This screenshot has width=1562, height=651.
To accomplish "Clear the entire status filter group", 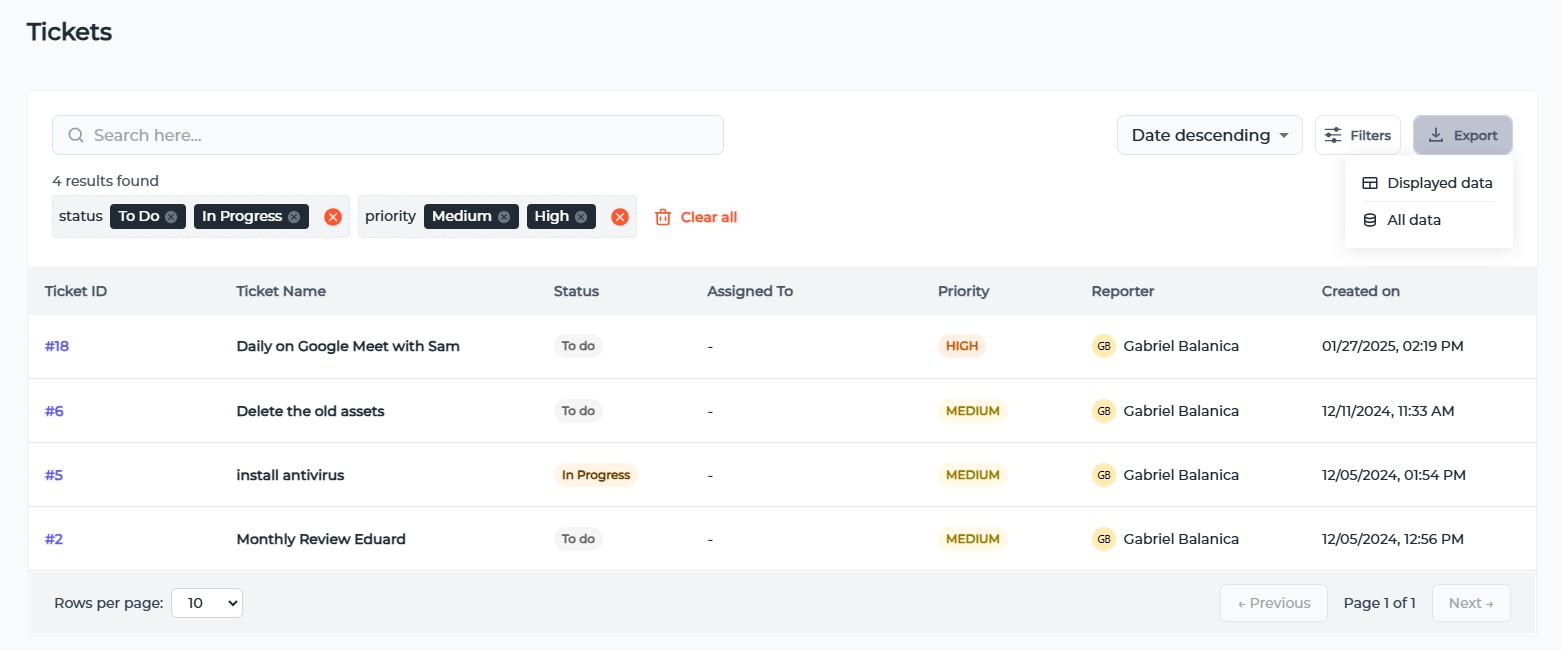I will click(333, 217).
